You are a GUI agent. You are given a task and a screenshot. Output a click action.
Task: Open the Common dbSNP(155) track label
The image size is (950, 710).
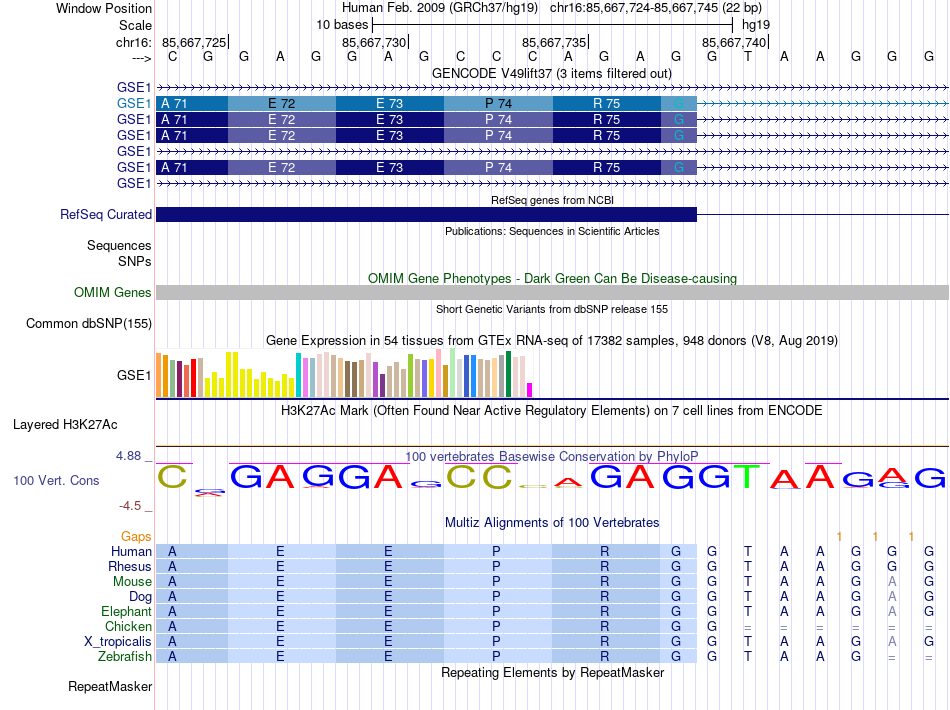pos(89,323)
